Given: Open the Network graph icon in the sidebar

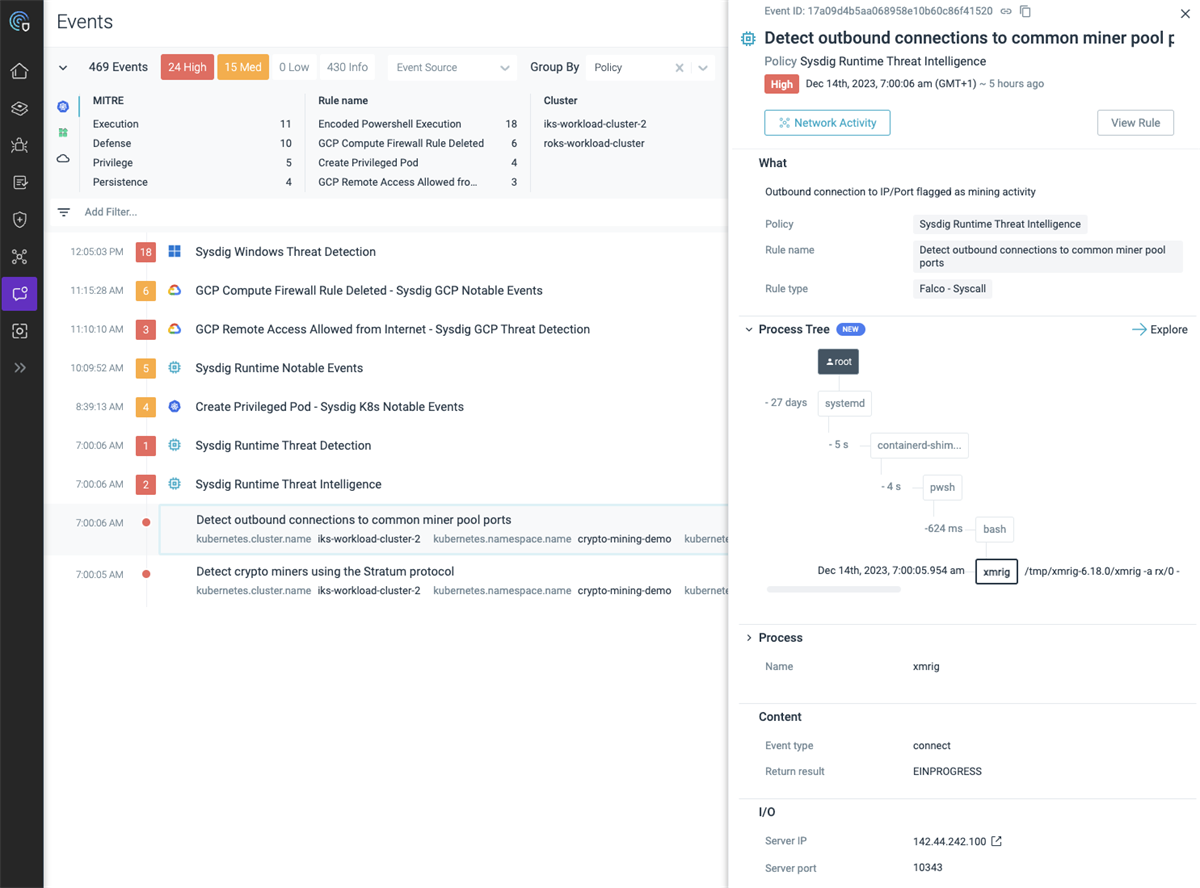Looking at the screenshot, I should (x=20, y=257).
